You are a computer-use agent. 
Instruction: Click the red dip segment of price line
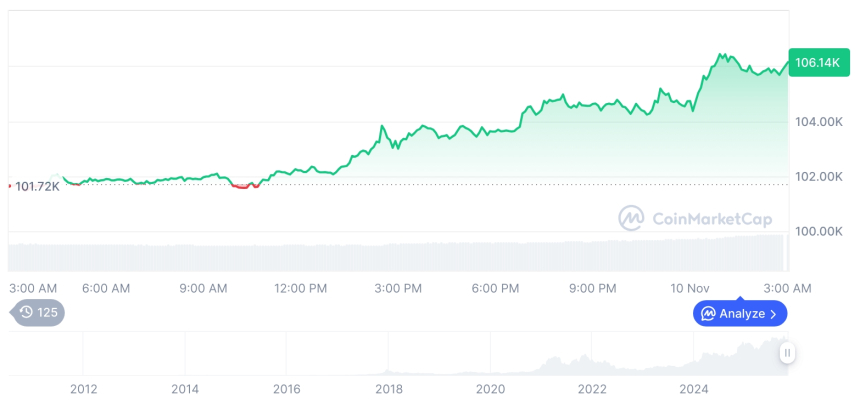pos(244,186)
